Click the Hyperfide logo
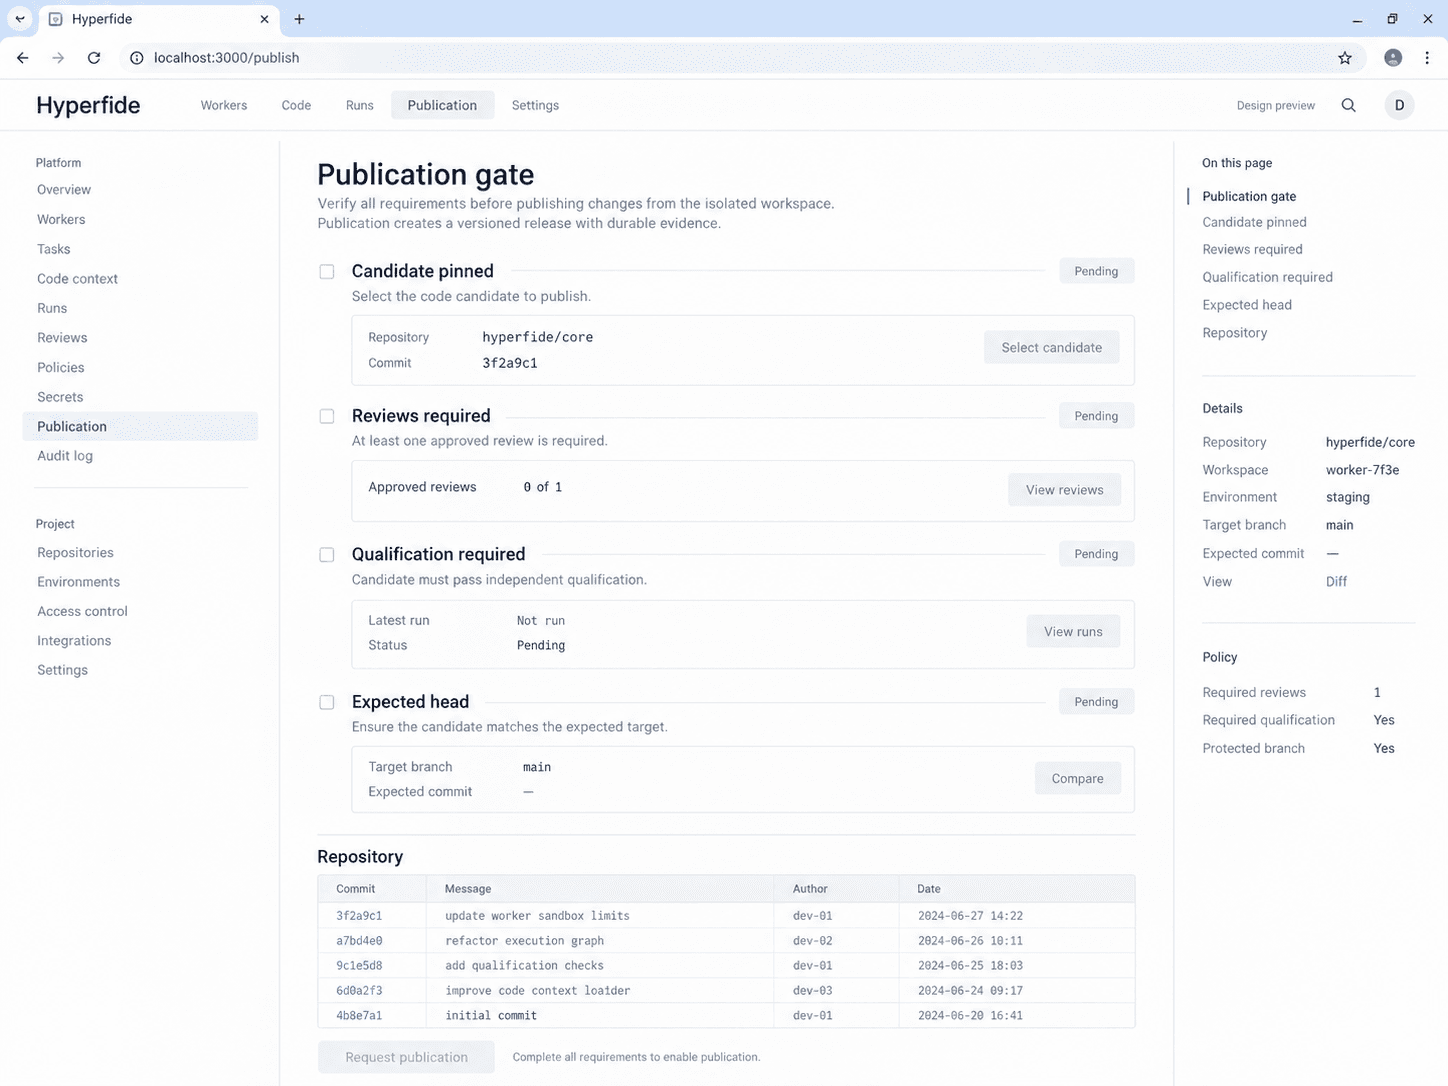The height and width of the screenshot is (1086, 1448). pos(88,105)
